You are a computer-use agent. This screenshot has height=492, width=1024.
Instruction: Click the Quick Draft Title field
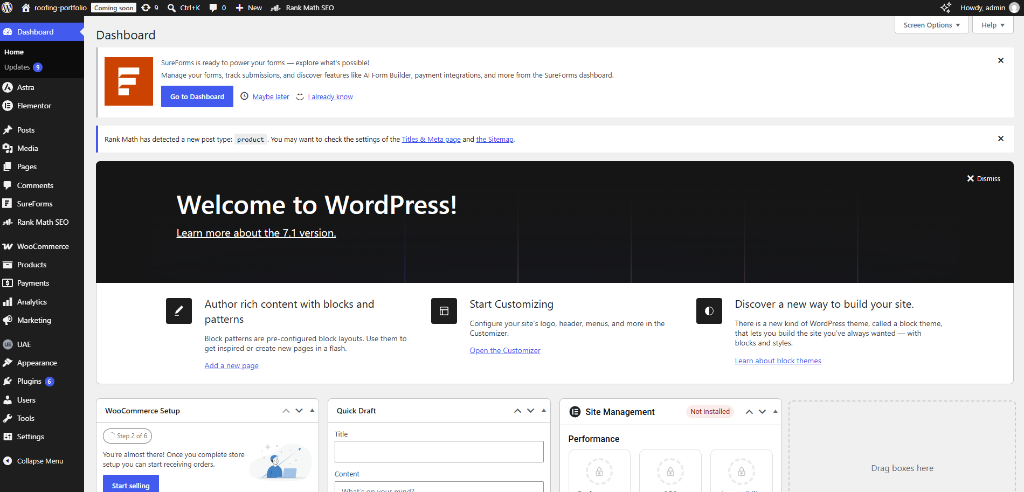coord(439,452)
